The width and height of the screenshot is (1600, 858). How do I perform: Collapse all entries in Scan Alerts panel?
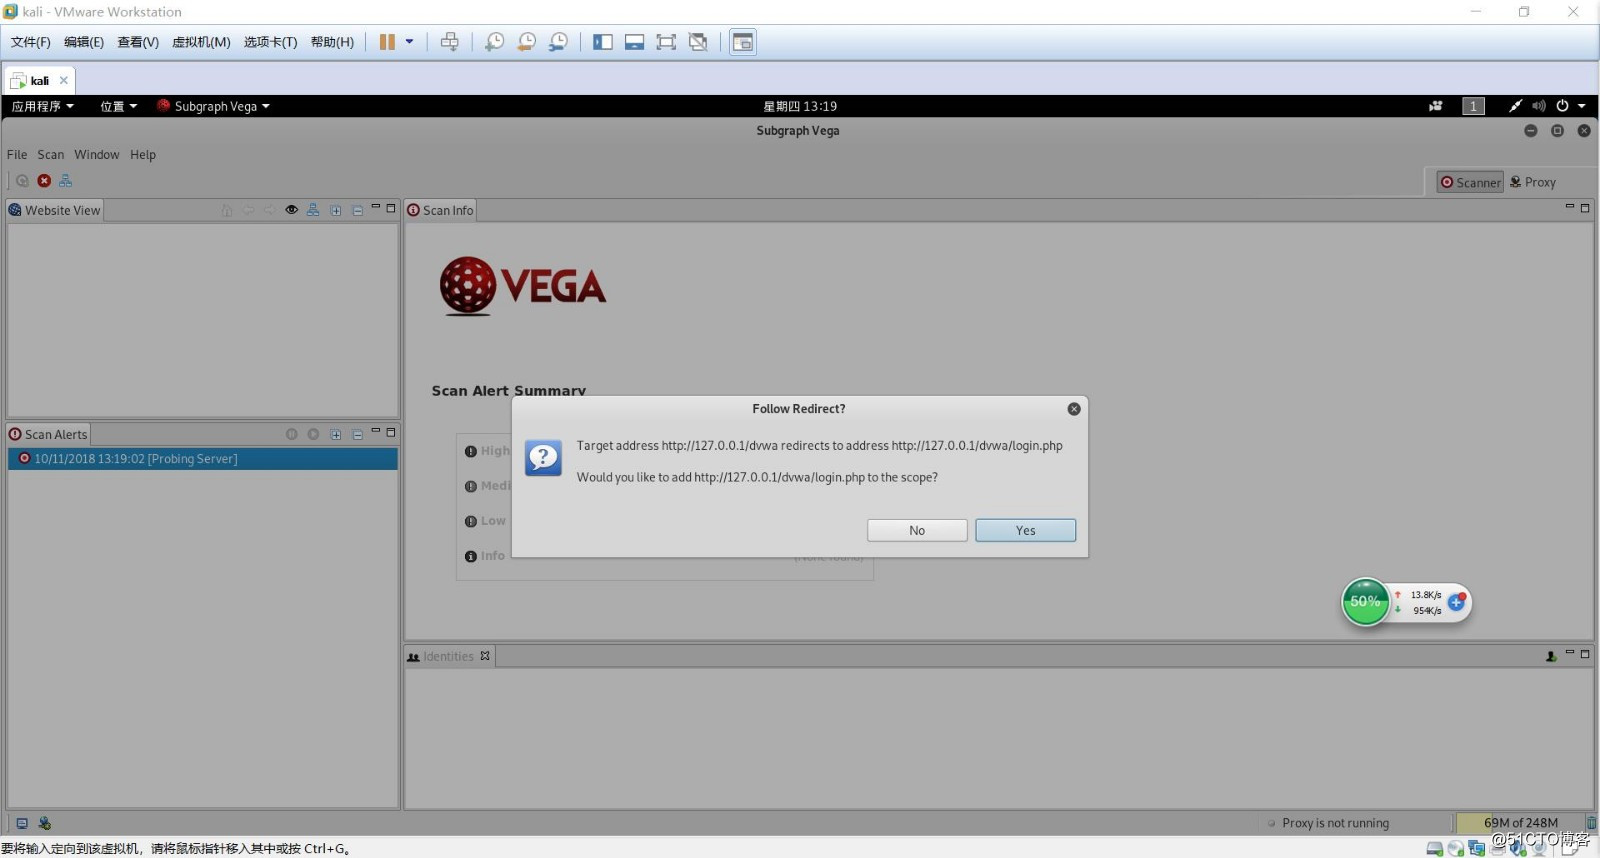(x=358, y=434)
